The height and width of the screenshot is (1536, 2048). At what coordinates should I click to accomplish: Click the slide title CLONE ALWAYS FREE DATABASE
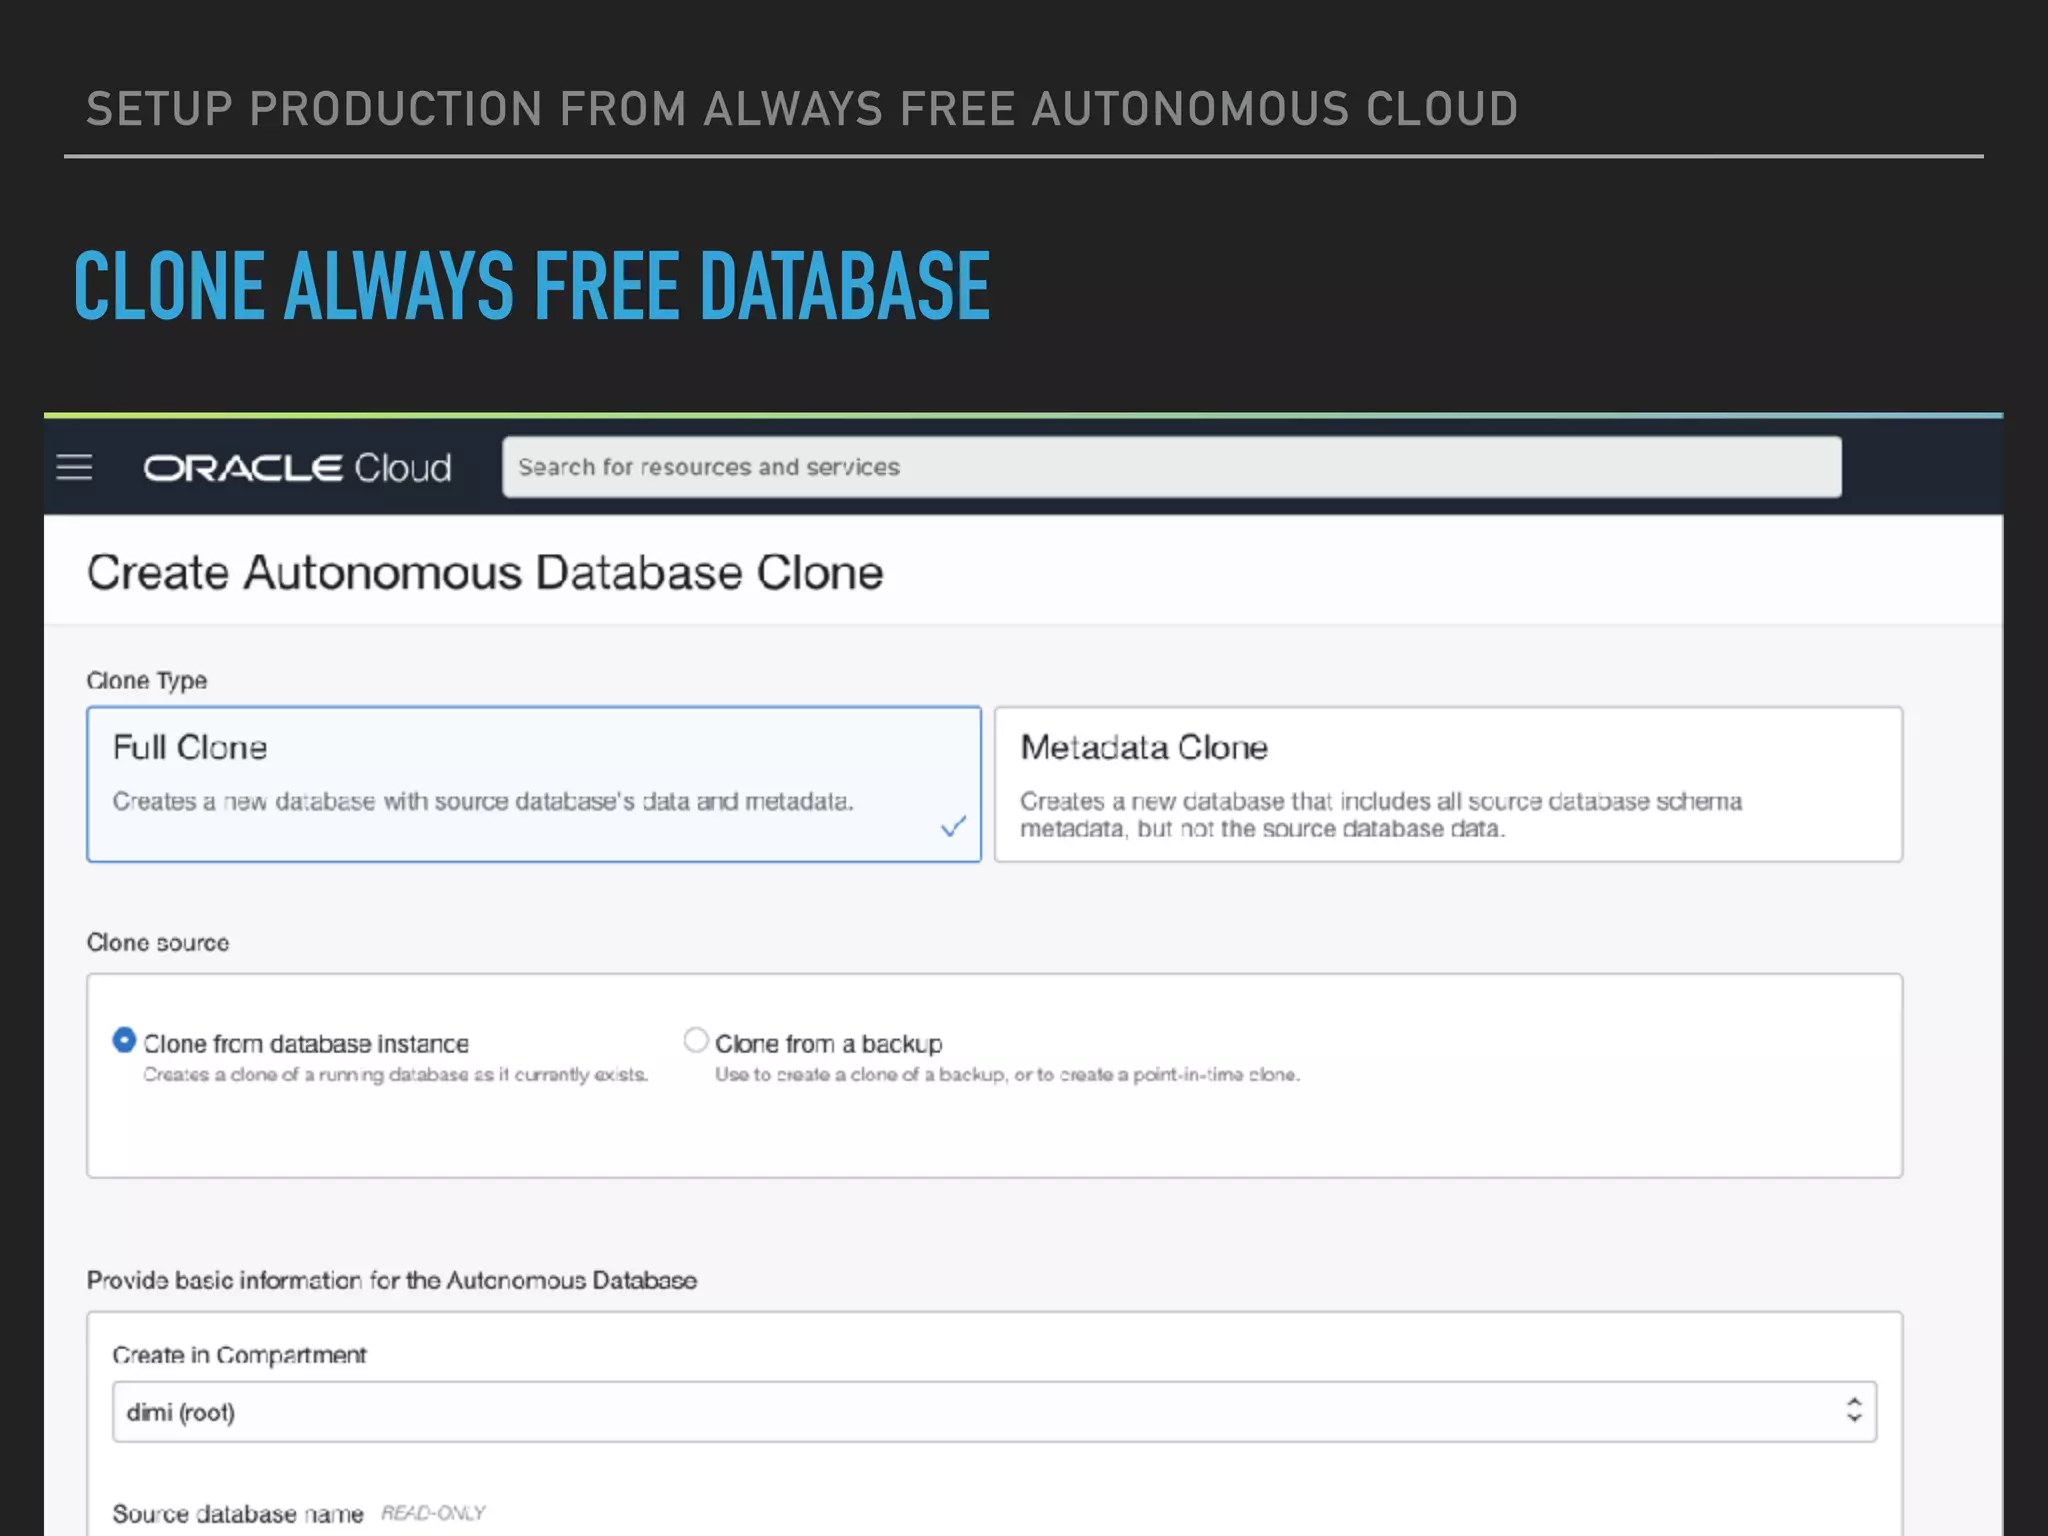pyautogui.click(x=532, y=286)
